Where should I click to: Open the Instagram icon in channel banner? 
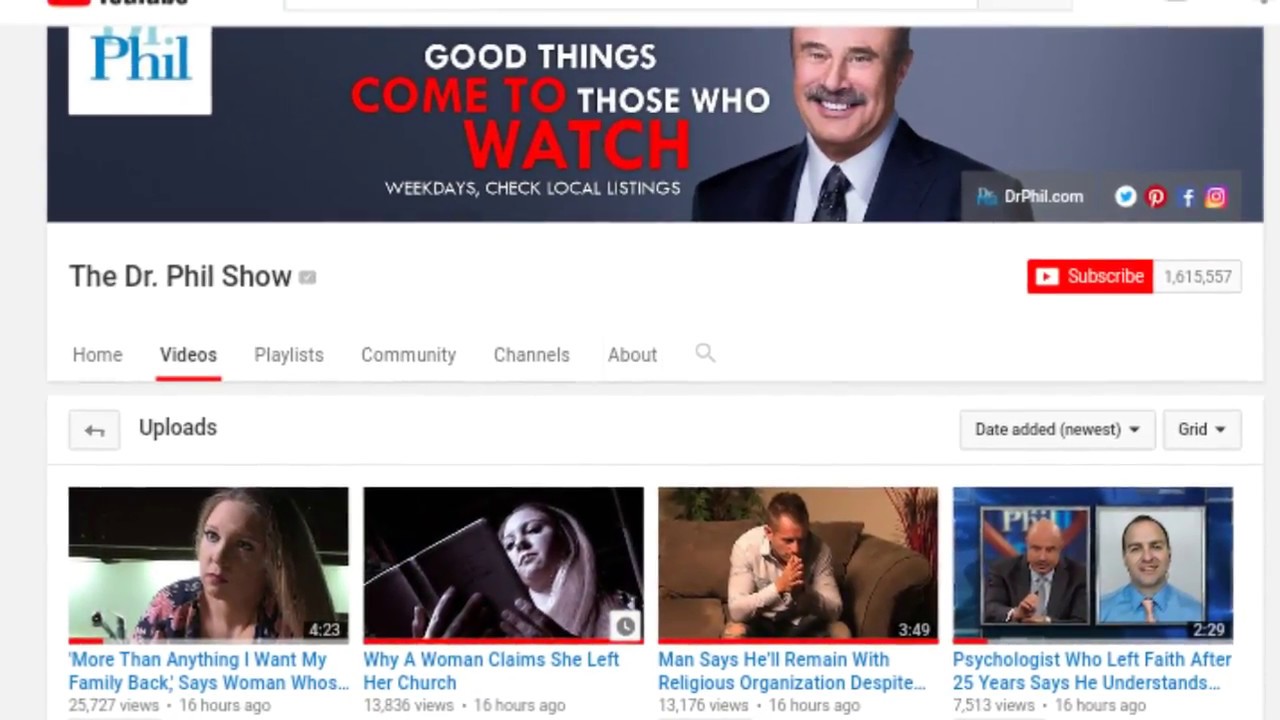(1215, 197)
